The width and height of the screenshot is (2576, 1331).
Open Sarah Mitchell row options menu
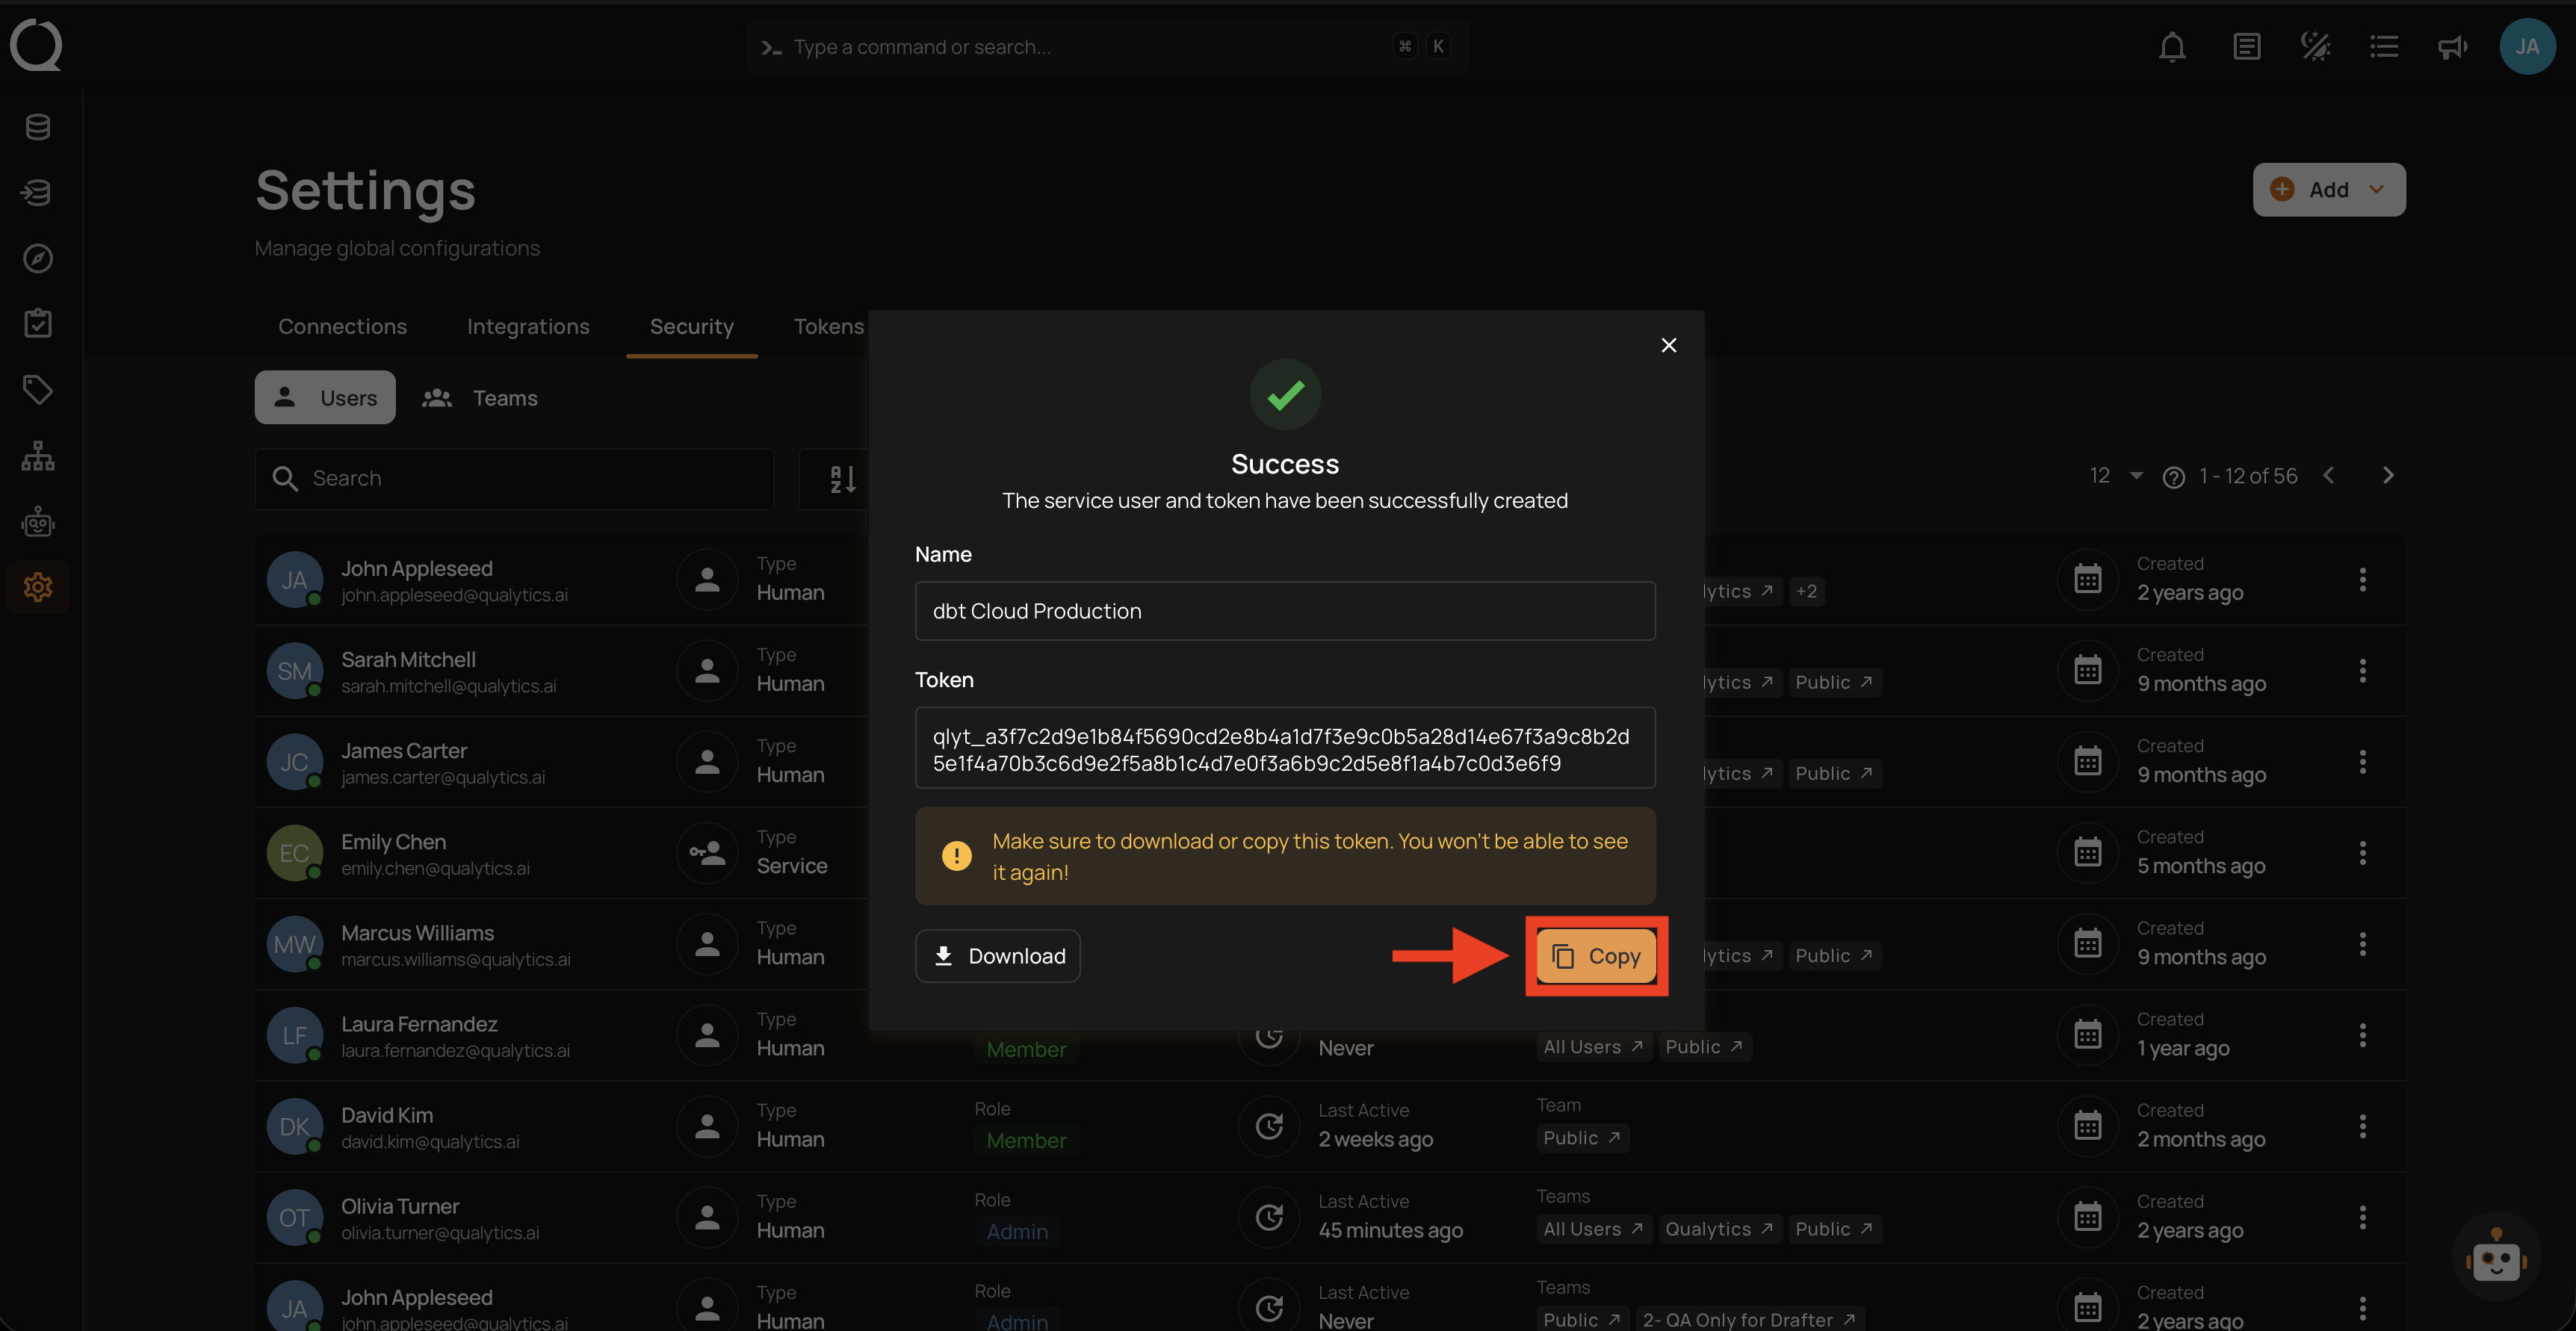2363,671
